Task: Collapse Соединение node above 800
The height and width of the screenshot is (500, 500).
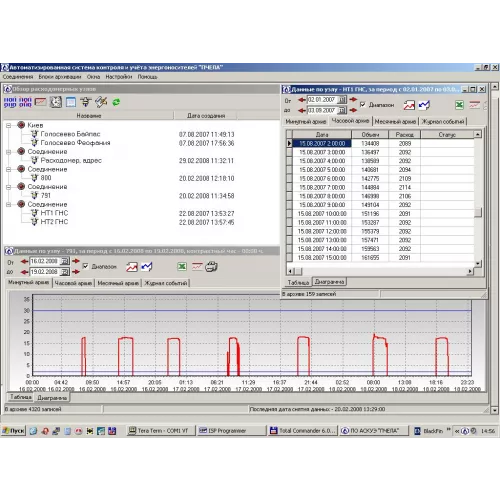Action: click(9, 169)
